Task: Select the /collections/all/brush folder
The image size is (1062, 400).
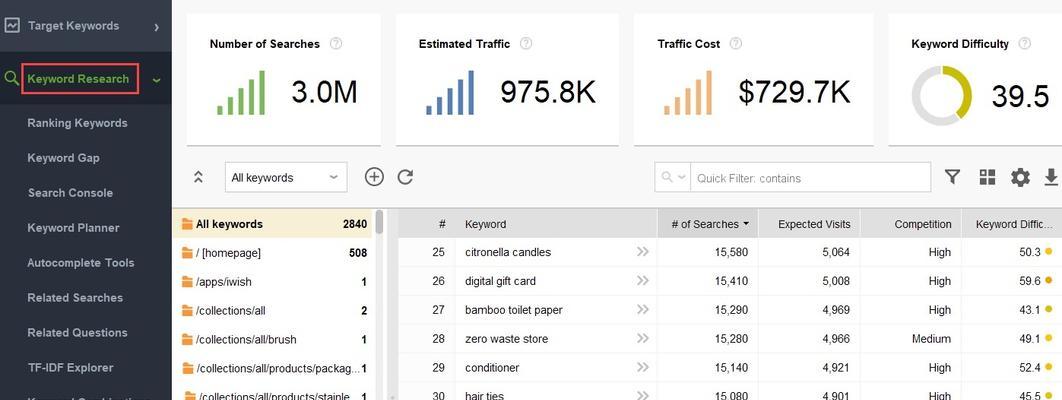Action: [274, 340]
